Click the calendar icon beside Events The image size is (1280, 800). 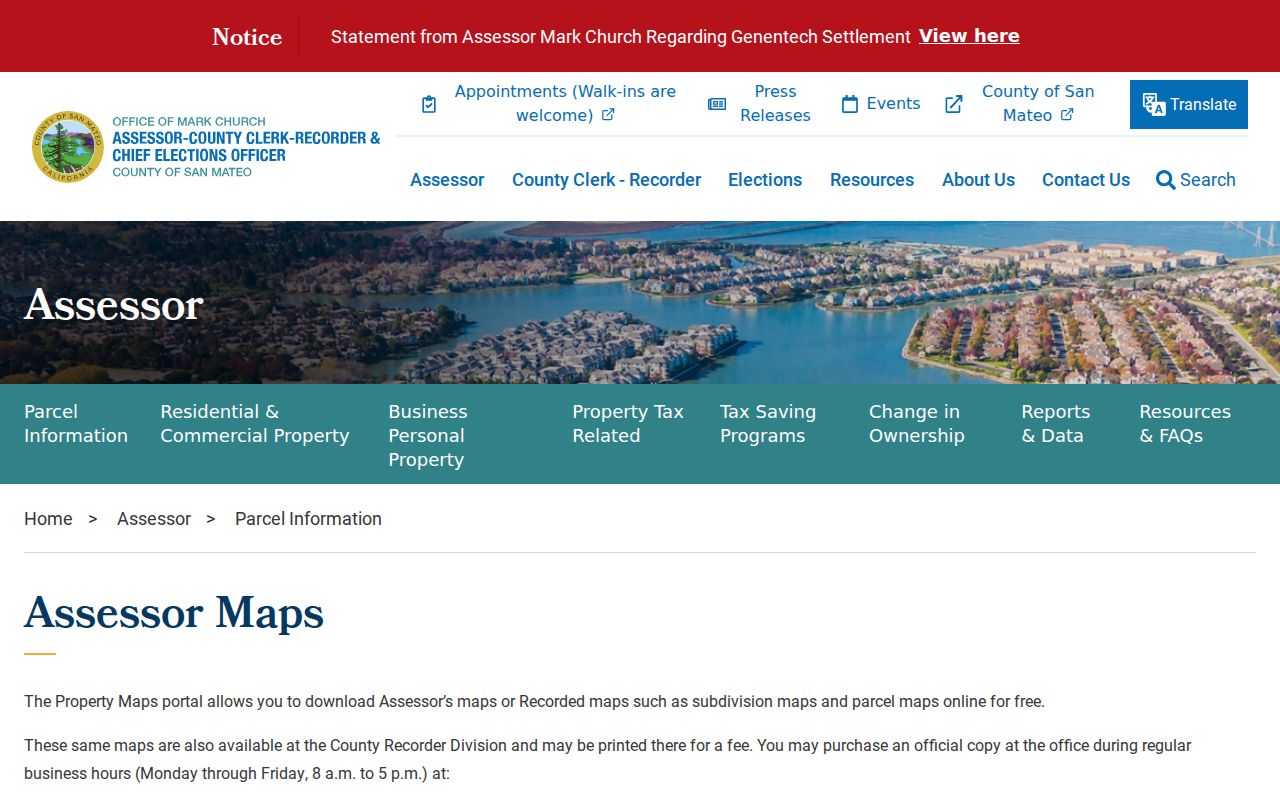[x=850, y=104]
